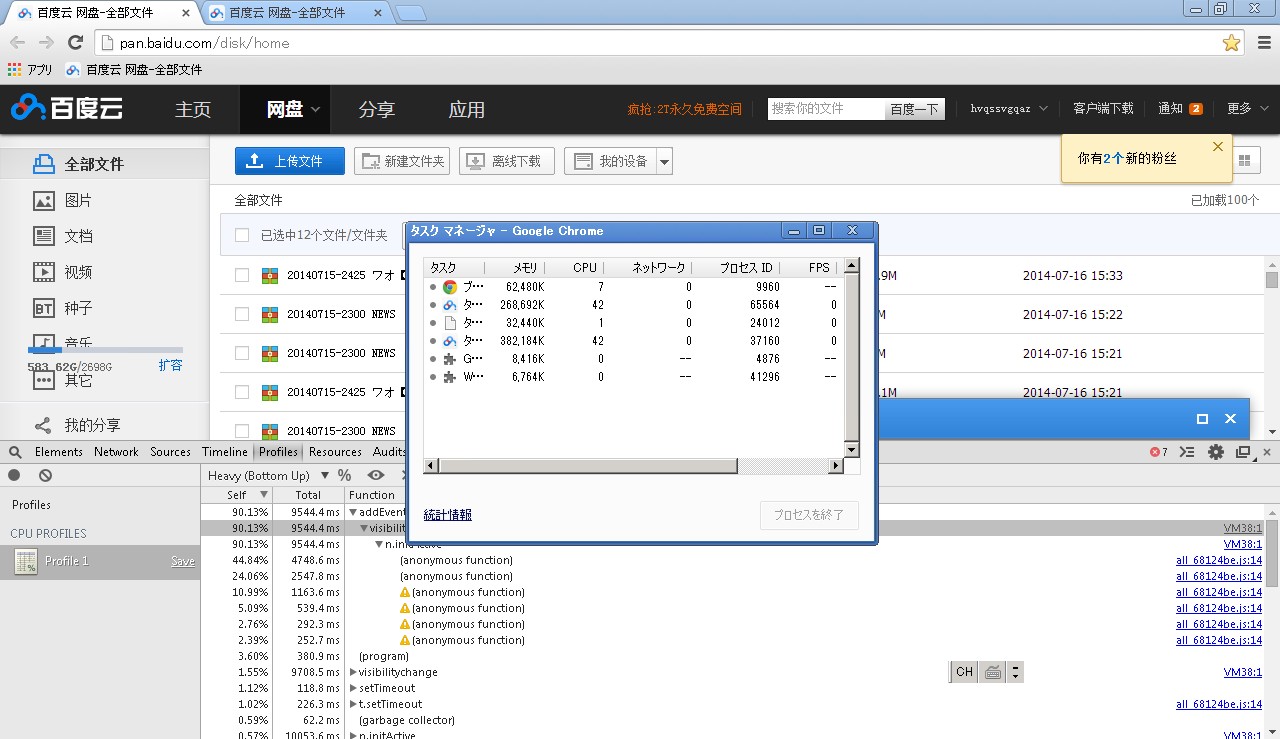Open the 更多 dropdown in header
The image size is (1280, 739).
1248,109
